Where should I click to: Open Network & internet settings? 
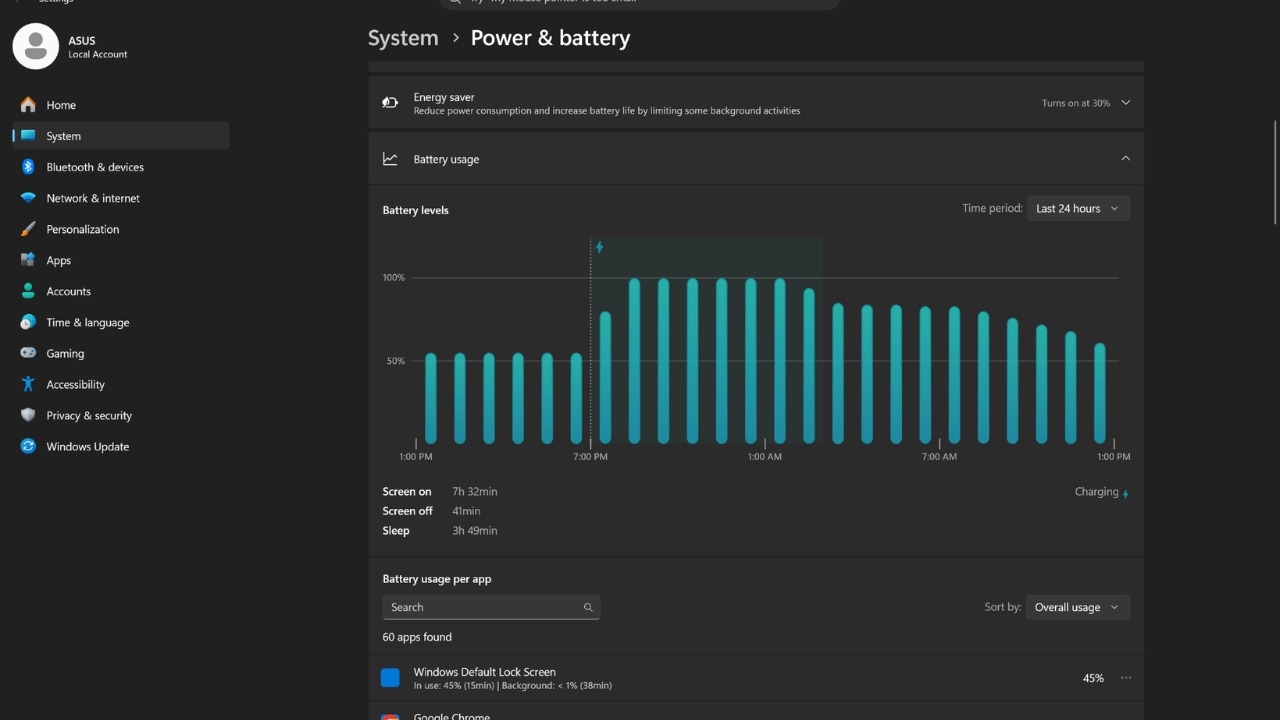point(121,198)
